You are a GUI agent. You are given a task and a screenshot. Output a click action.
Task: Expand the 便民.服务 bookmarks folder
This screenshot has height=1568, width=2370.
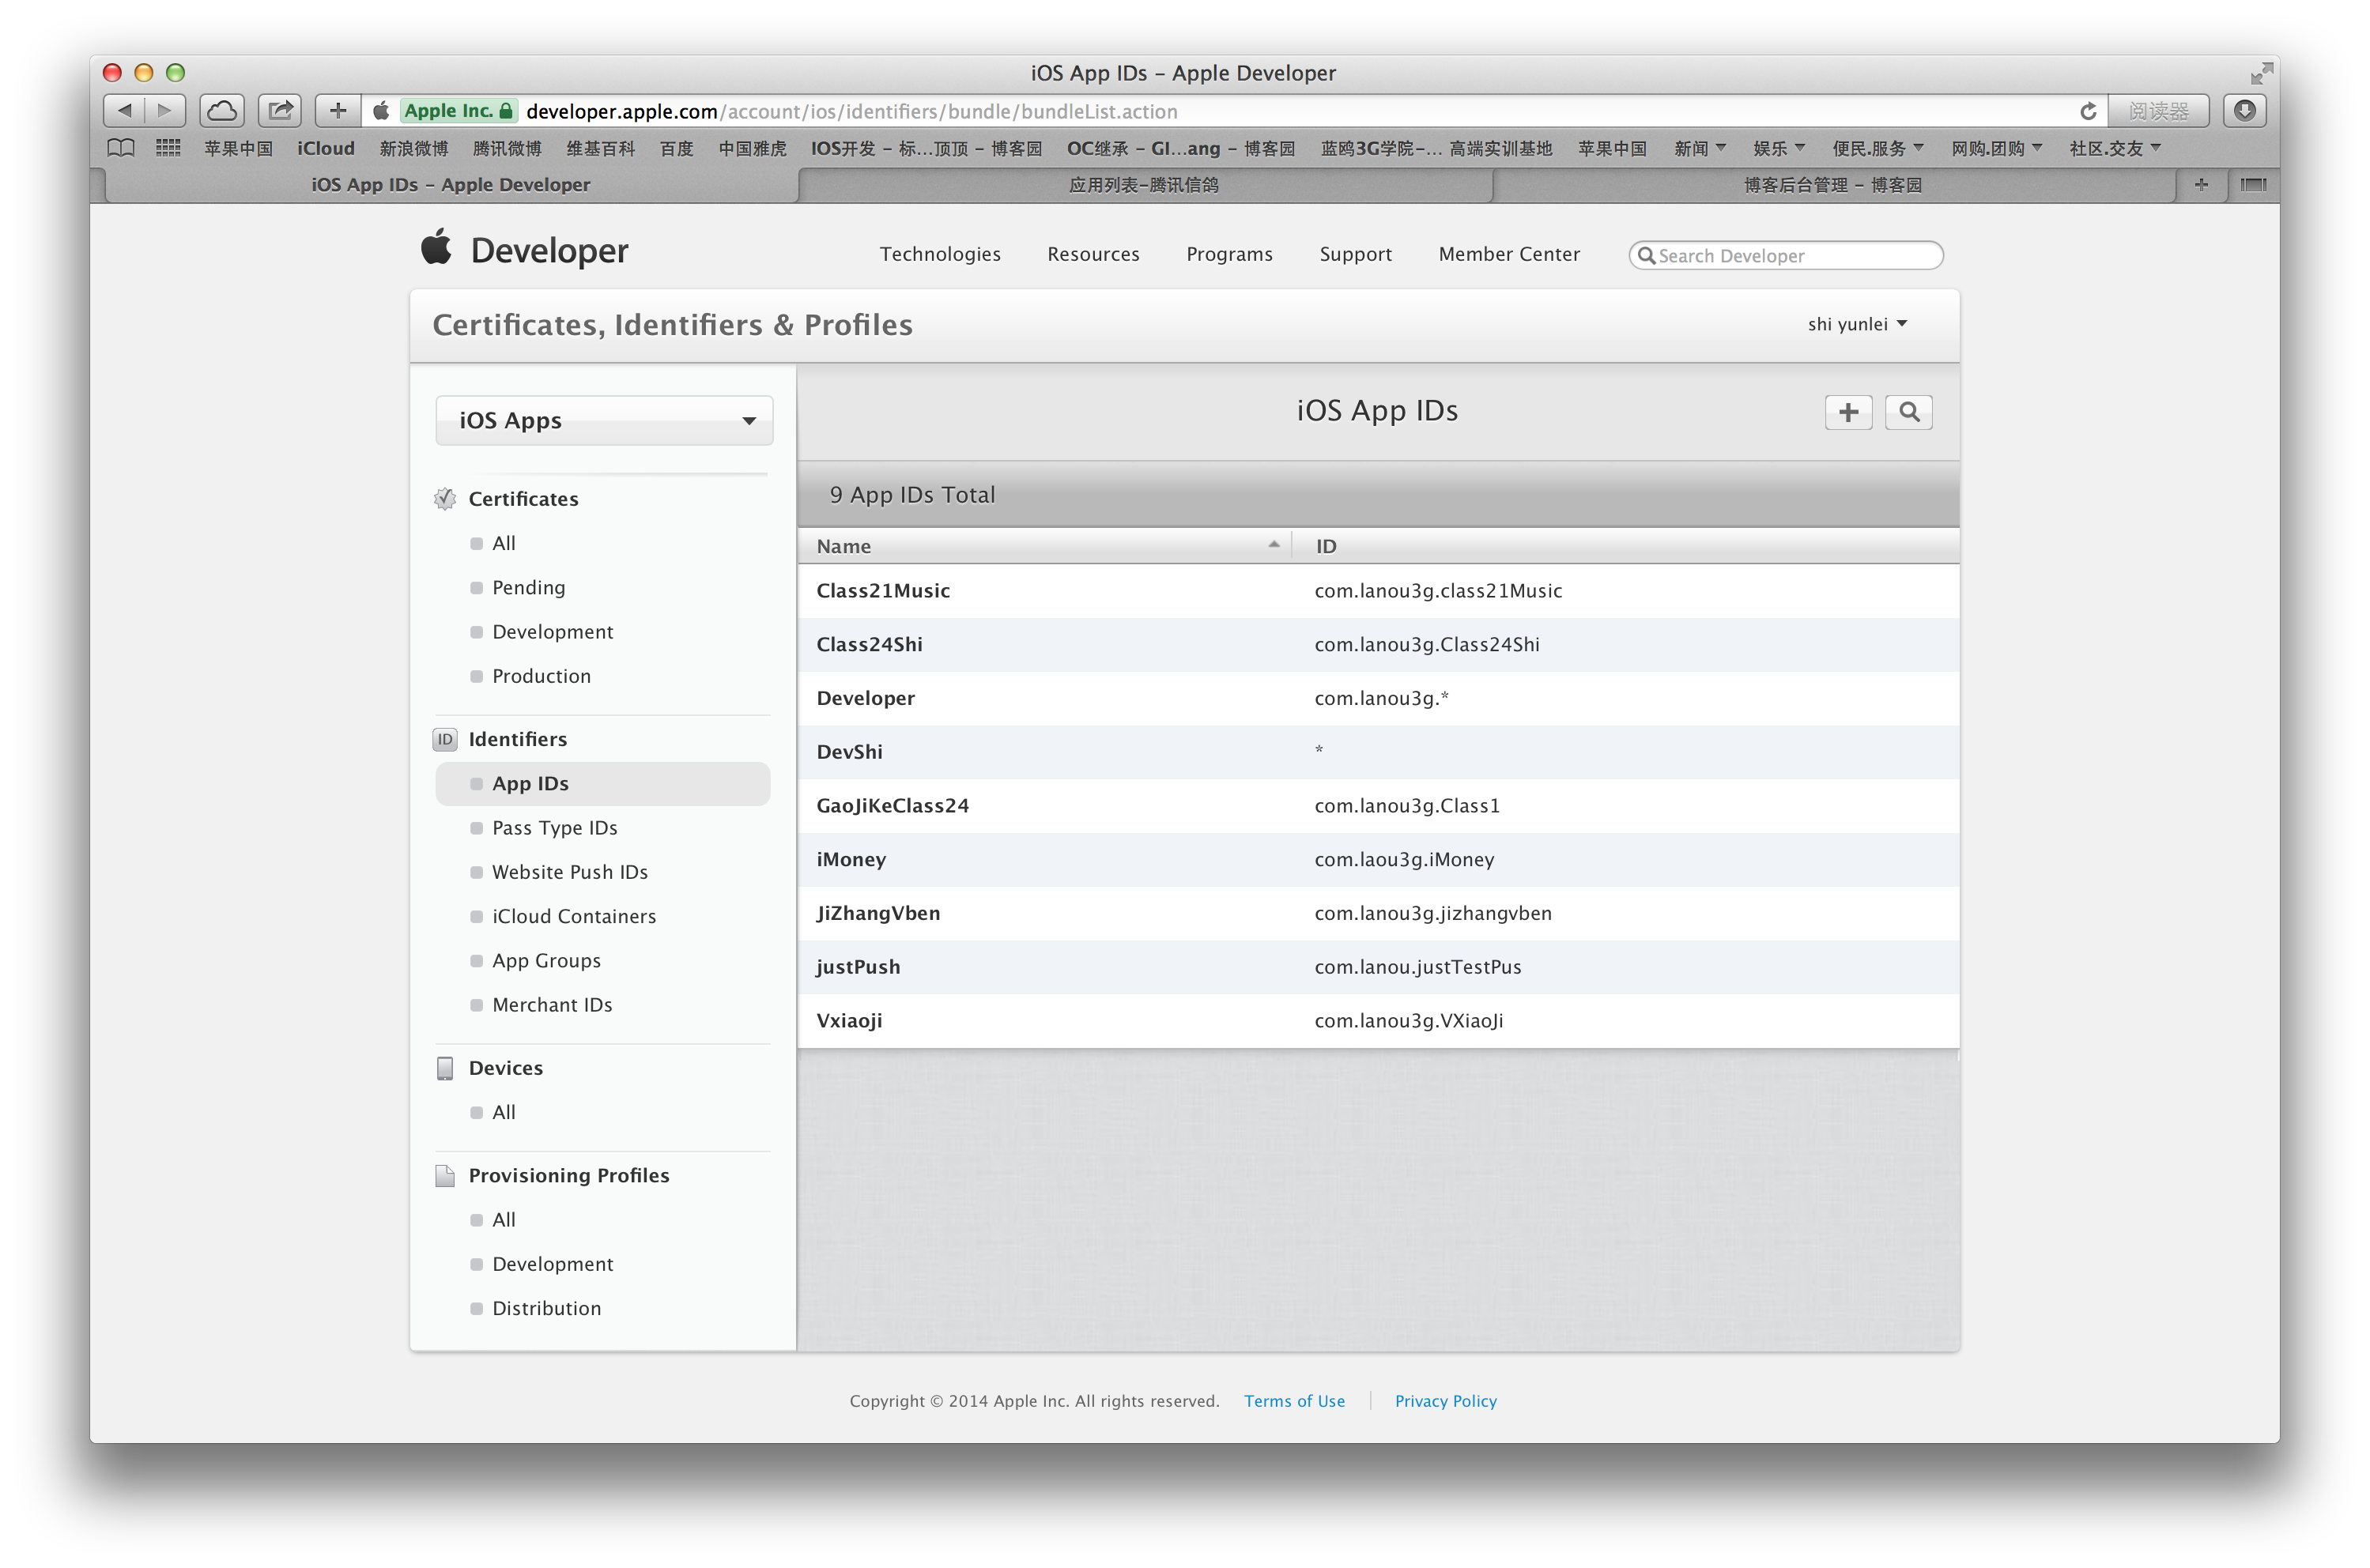click(1877, 148)
